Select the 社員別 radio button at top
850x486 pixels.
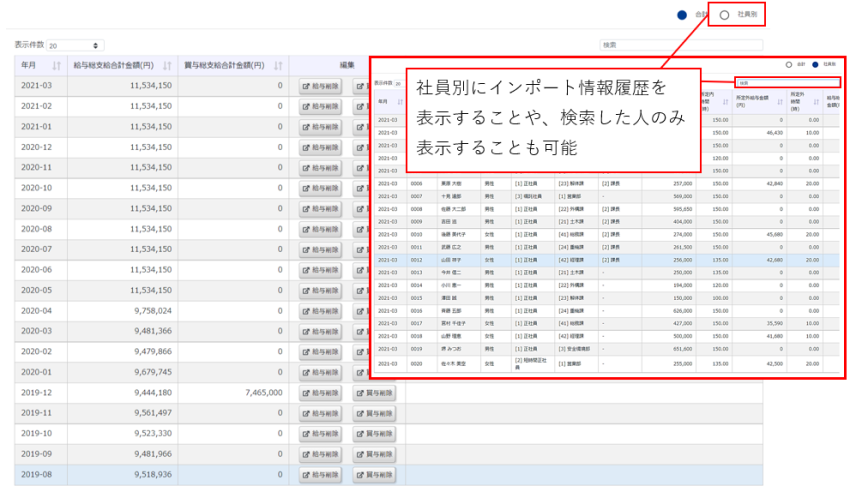pyautogui.click(x=724, y=15)
